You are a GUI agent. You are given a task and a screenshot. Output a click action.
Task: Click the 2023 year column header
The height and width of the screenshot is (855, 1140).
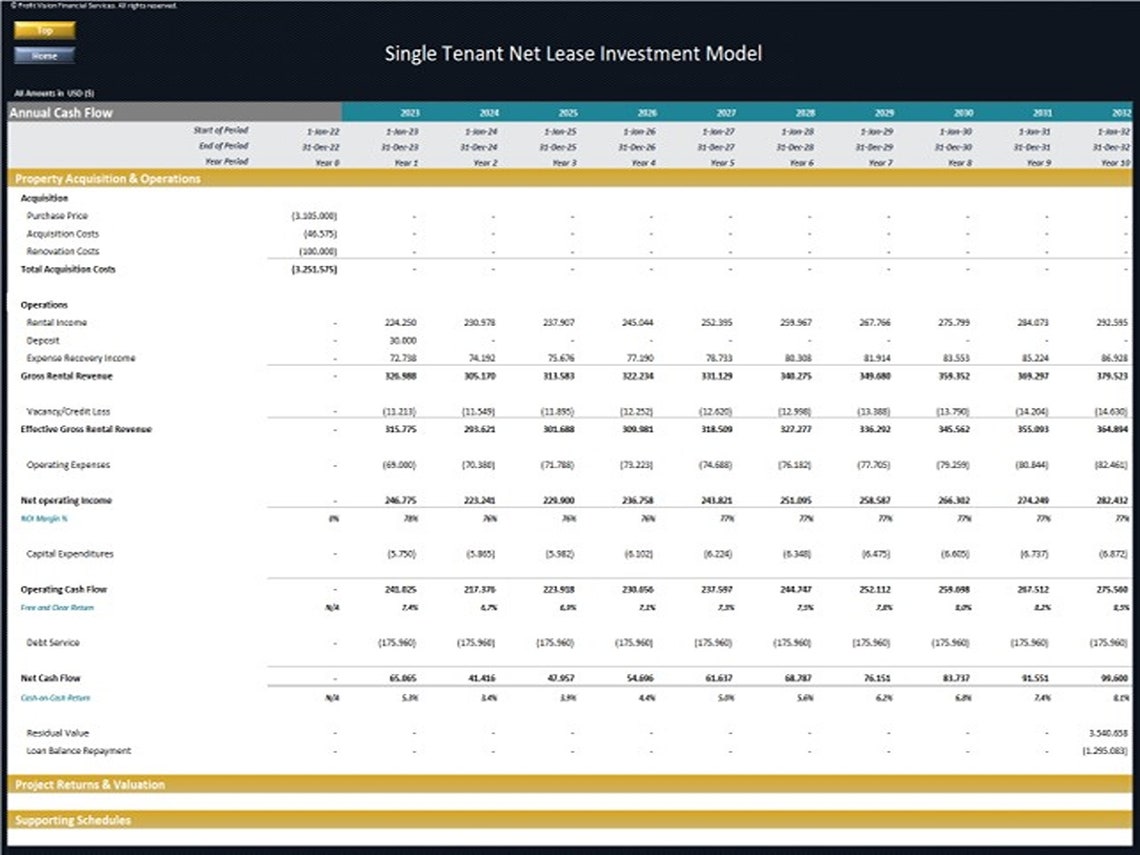click(409, 113)
